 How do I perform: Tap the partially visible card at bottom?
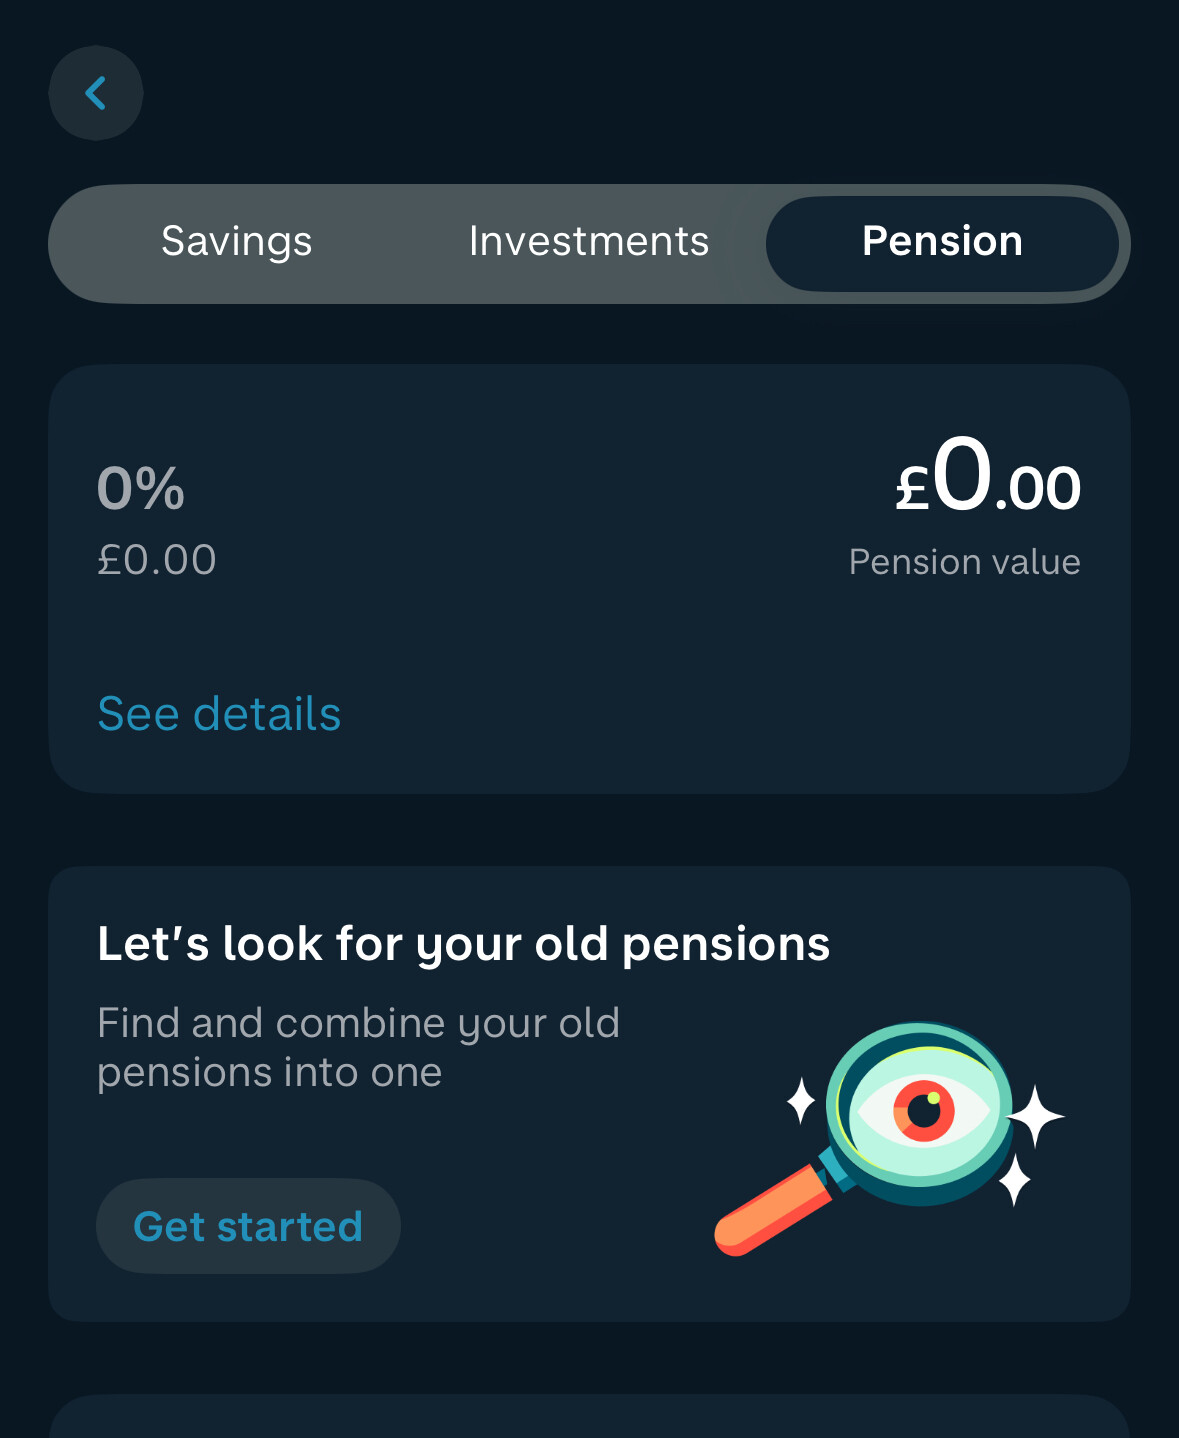(589, 1416)
